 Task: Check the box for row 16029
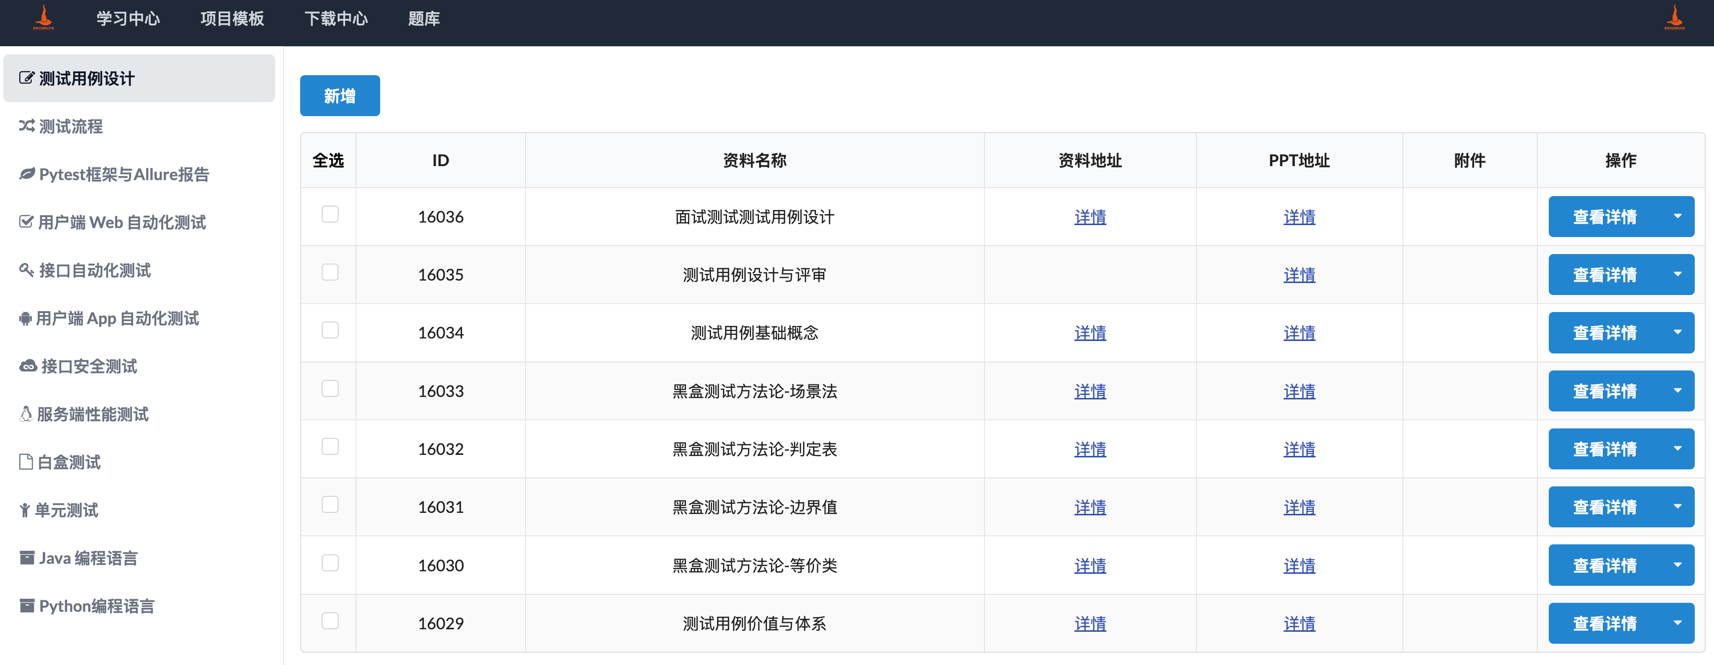330,621
